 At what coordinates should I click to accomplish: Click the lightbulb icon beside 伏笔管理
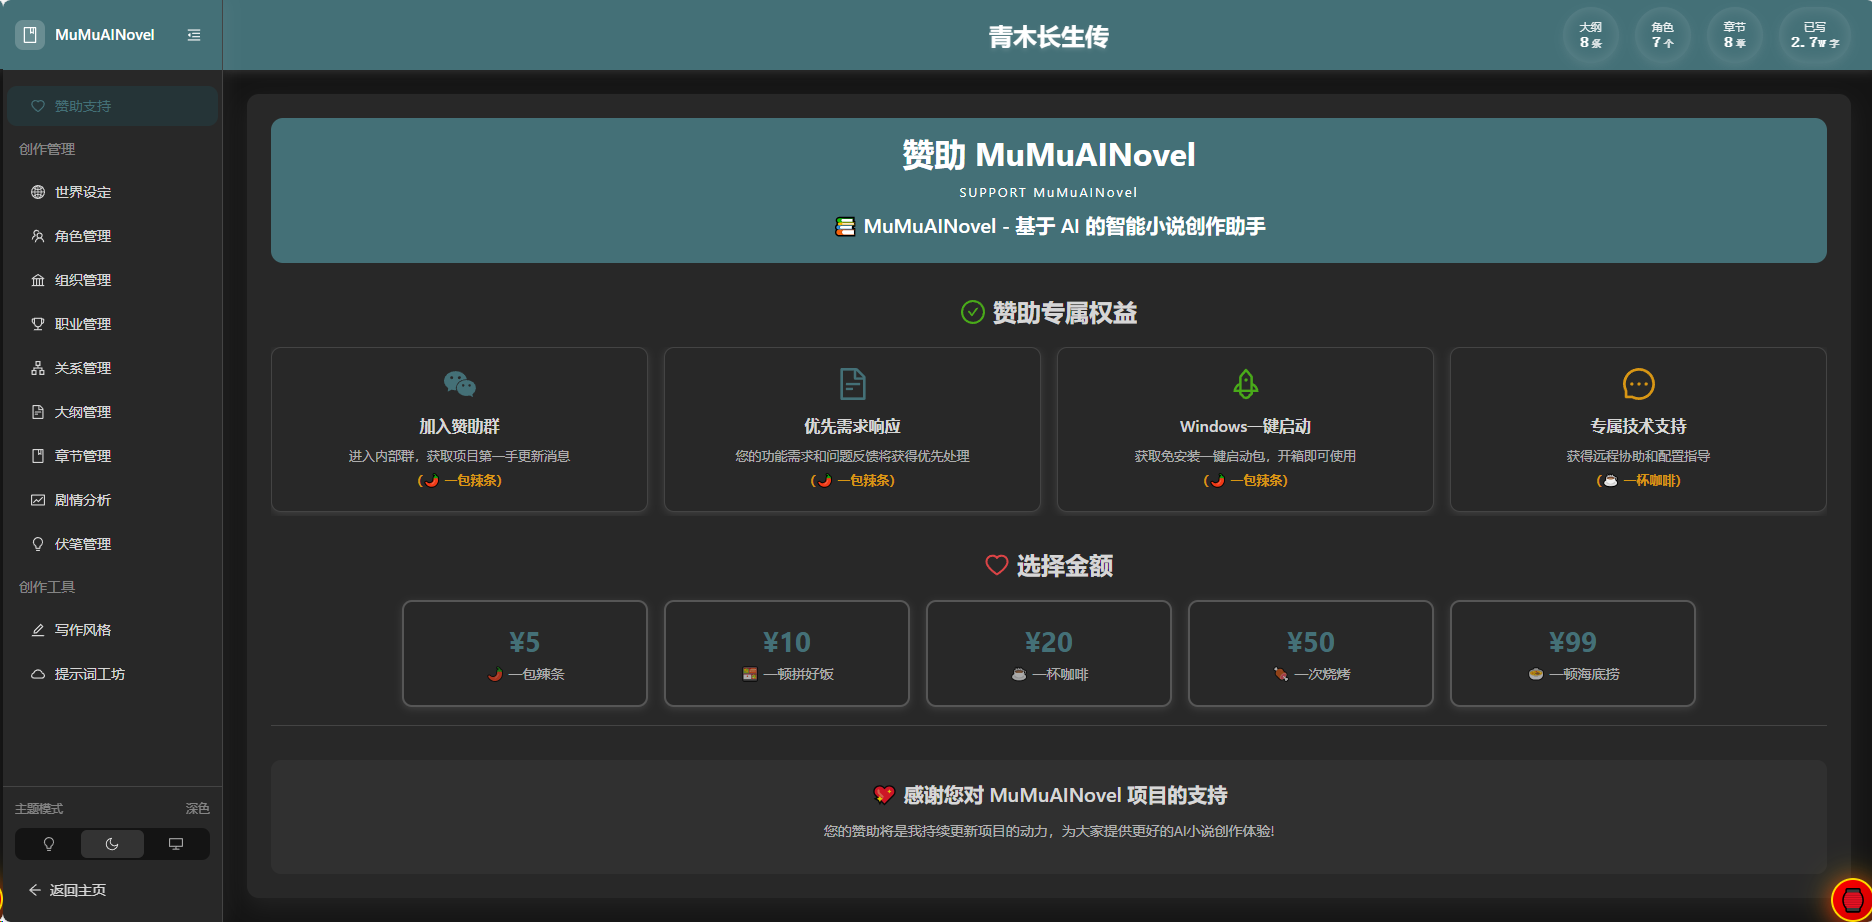click(38, 544)
